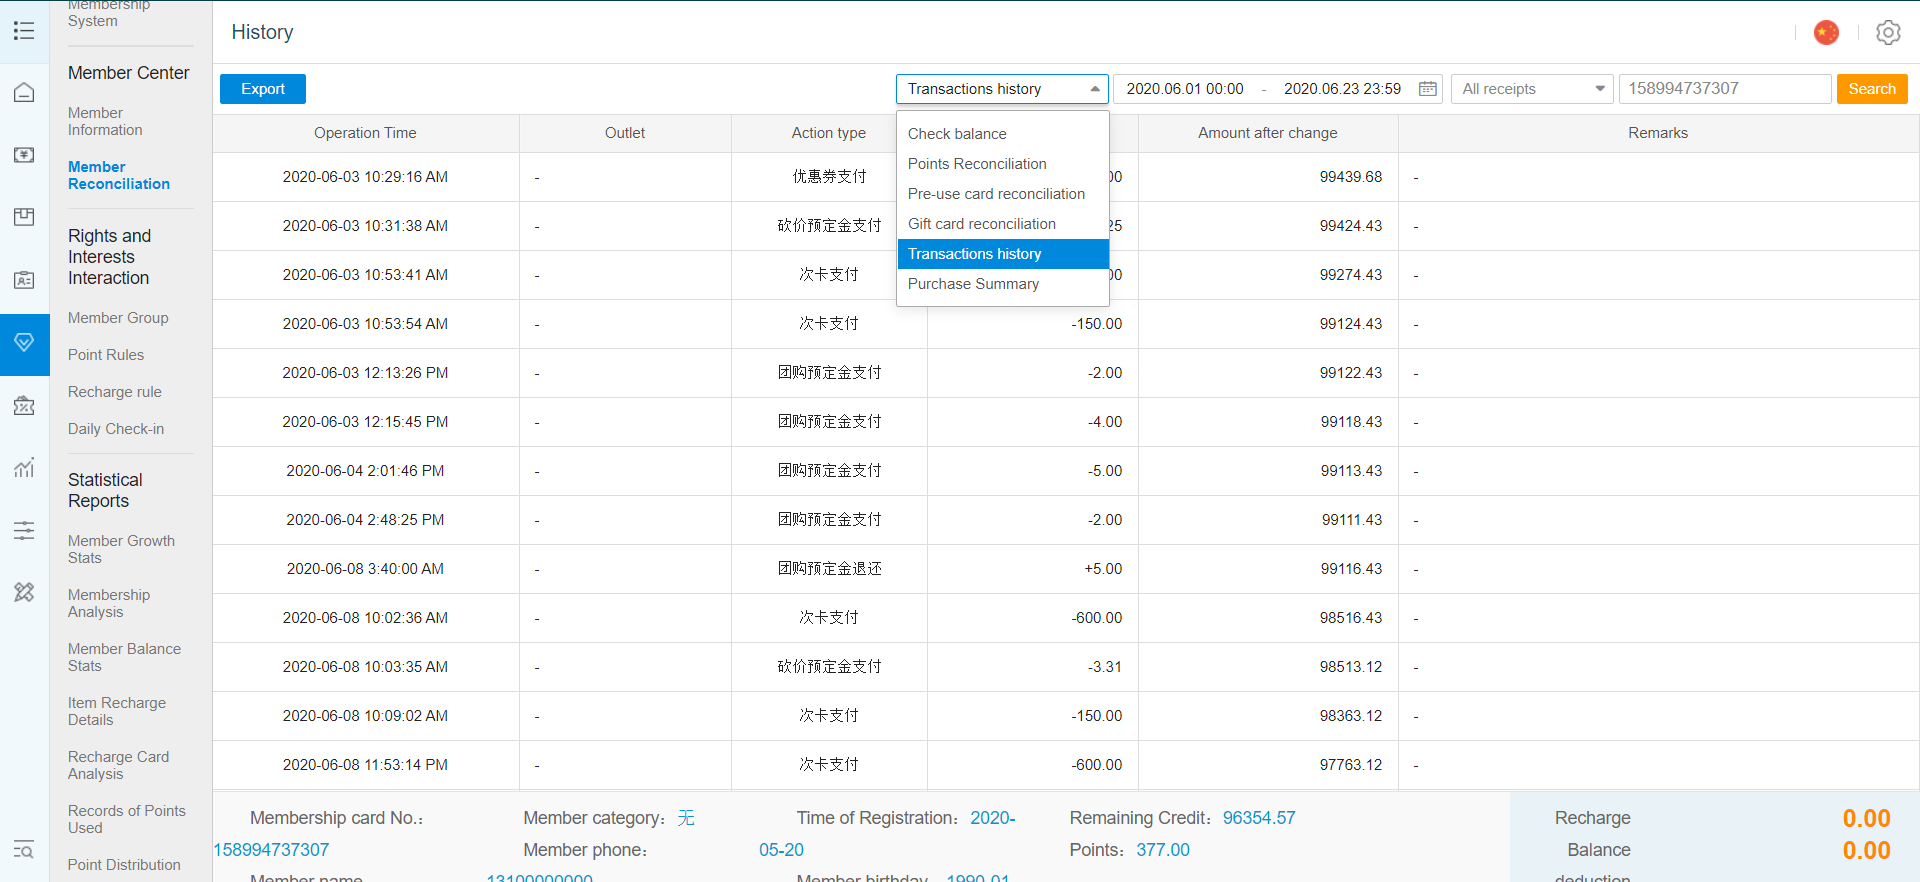Open Records of Points Used
Viewport: 1920px width, 882px height.
tap(127, 819)
